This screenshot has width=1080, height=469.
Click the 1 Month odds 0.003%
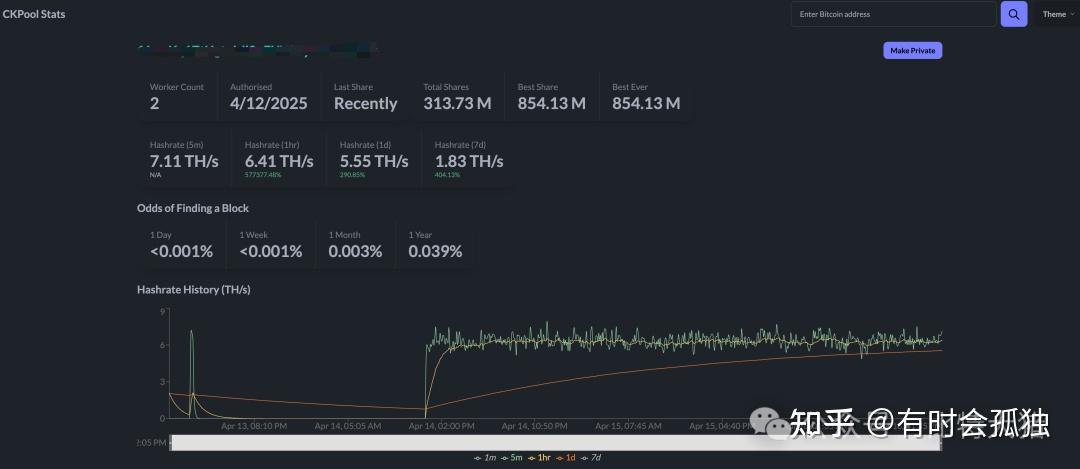tap(355, 251)
